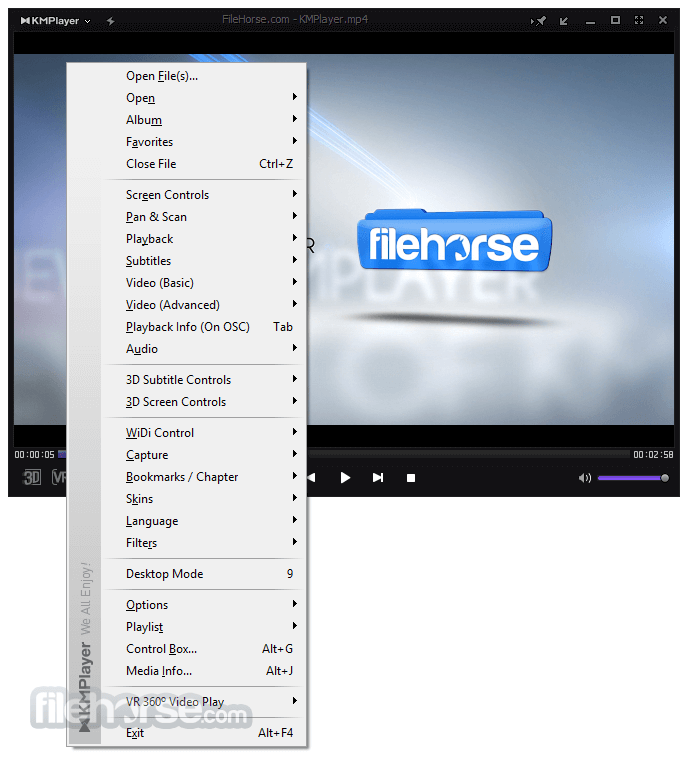Open the Capture submenu
688x759 pixels.
tap(204, 455)
